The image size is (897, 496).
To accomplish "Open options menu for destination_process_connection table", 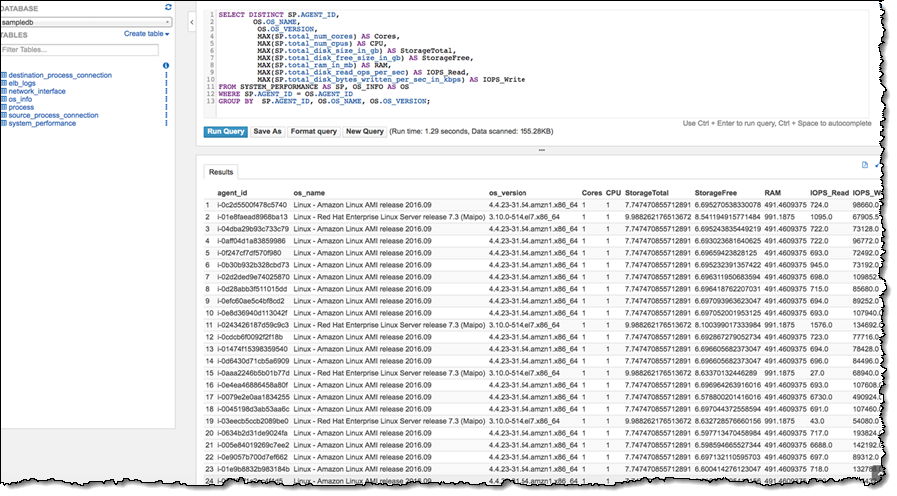I will click(165, 75).
